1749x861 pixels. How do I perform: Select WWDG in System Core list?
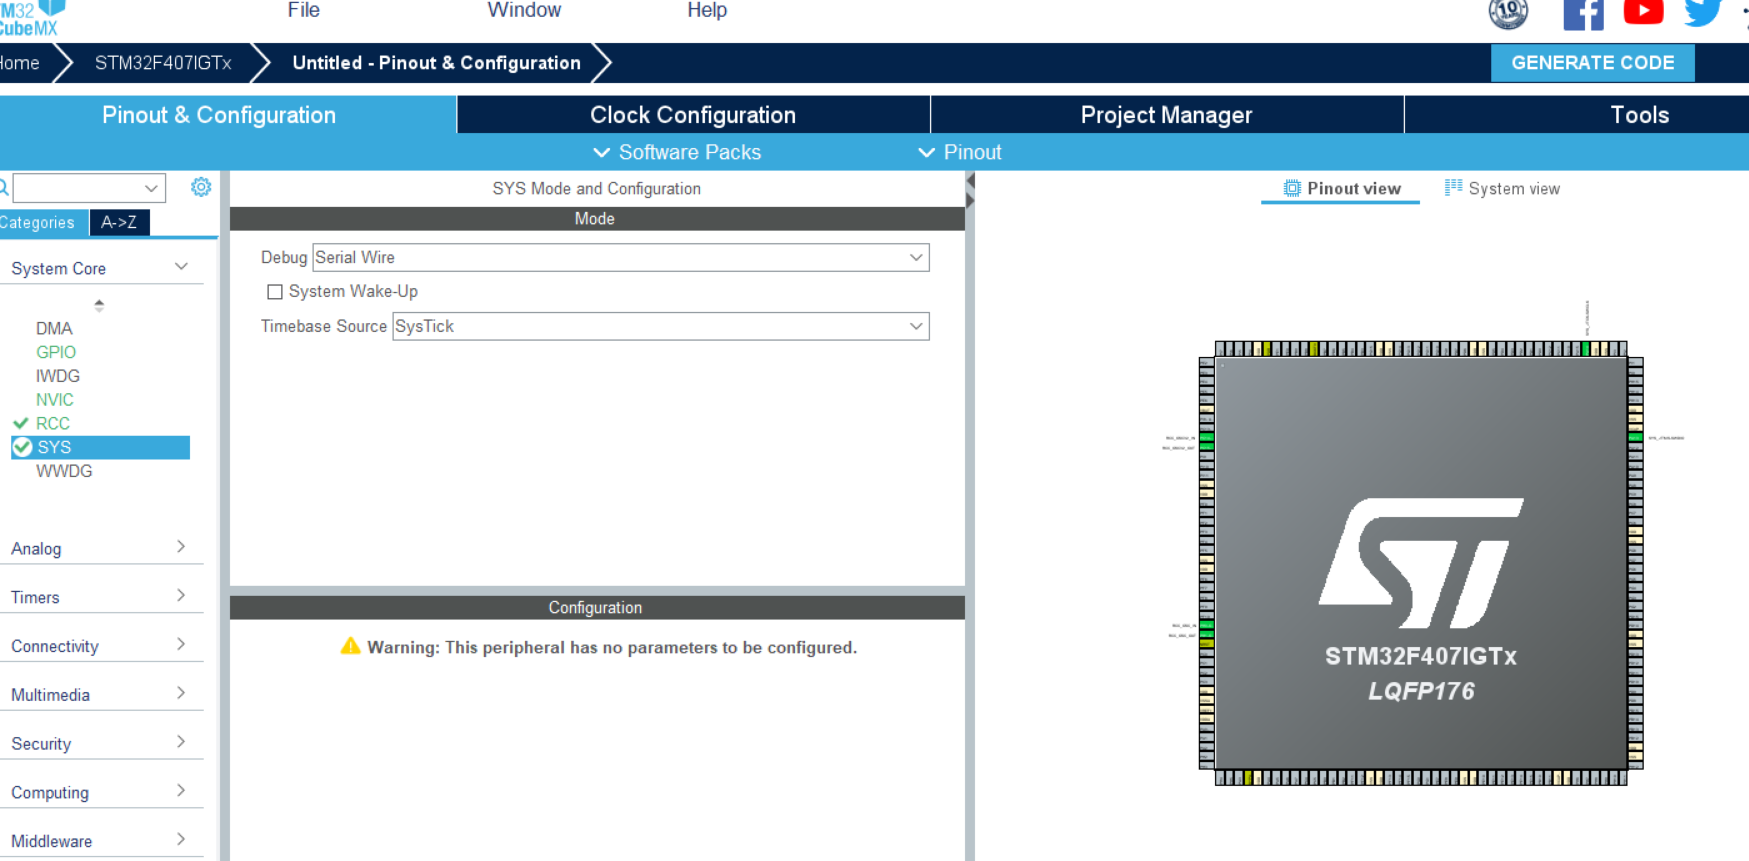tap(64, 471)
